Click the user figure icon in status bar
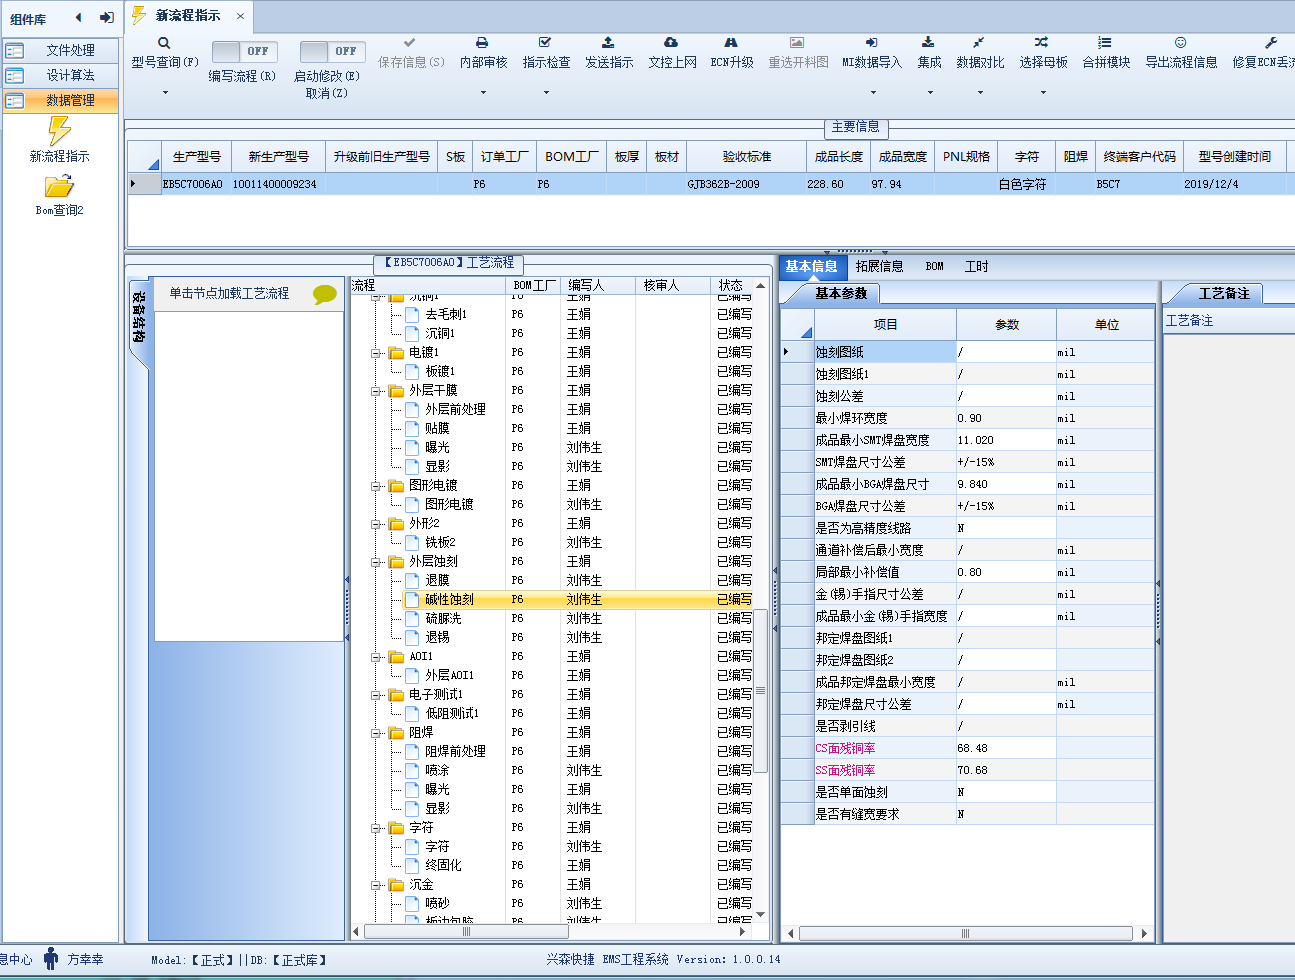 [51, 958]
